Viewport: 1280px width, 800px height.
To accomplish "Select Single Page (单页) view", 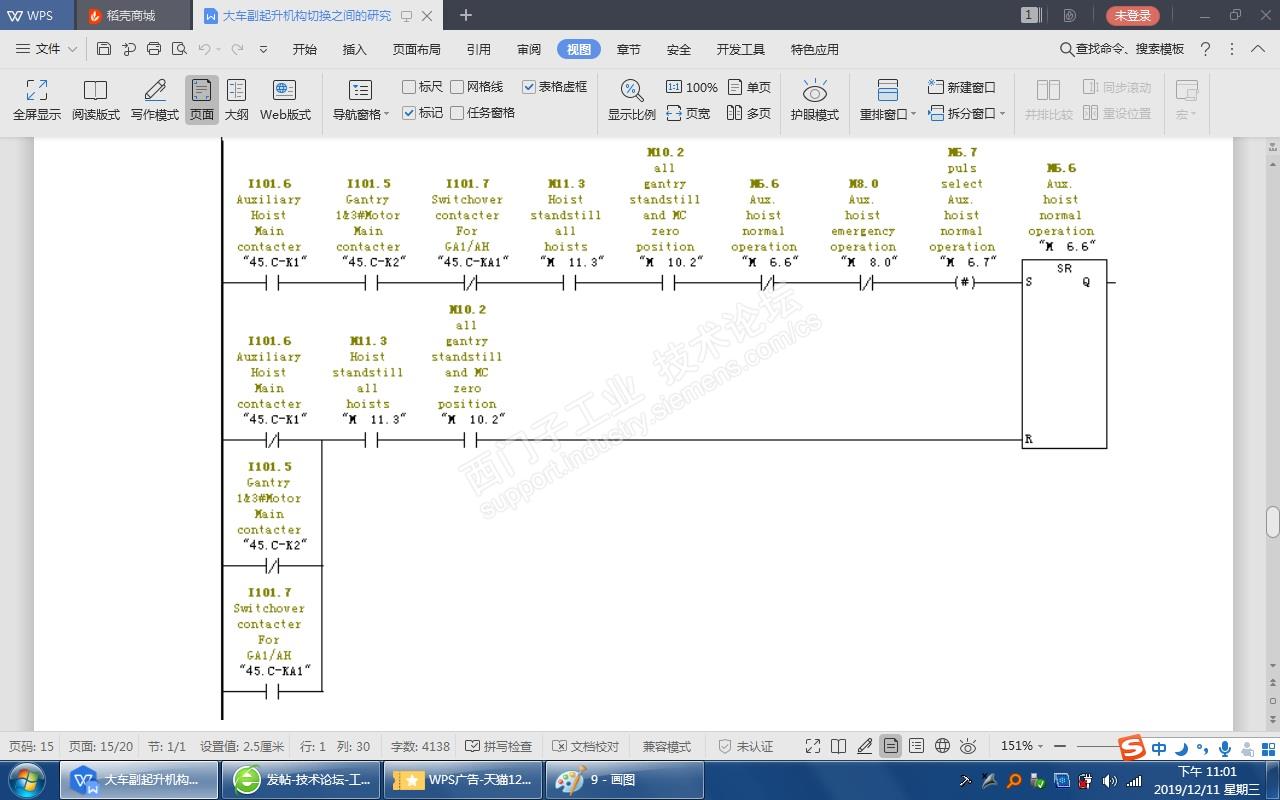I will point(750,87).
